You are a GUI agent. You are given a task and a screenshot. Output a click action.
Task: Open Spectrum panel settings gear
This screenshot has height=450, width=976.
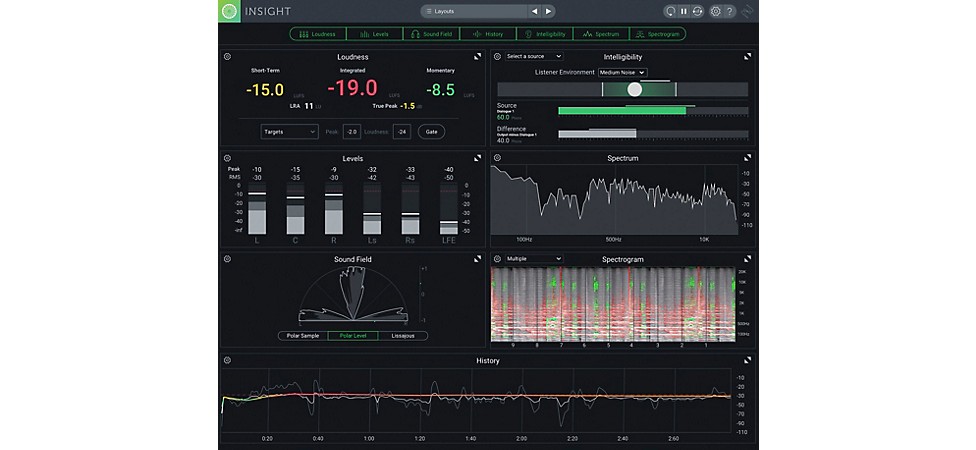[497, 158]
